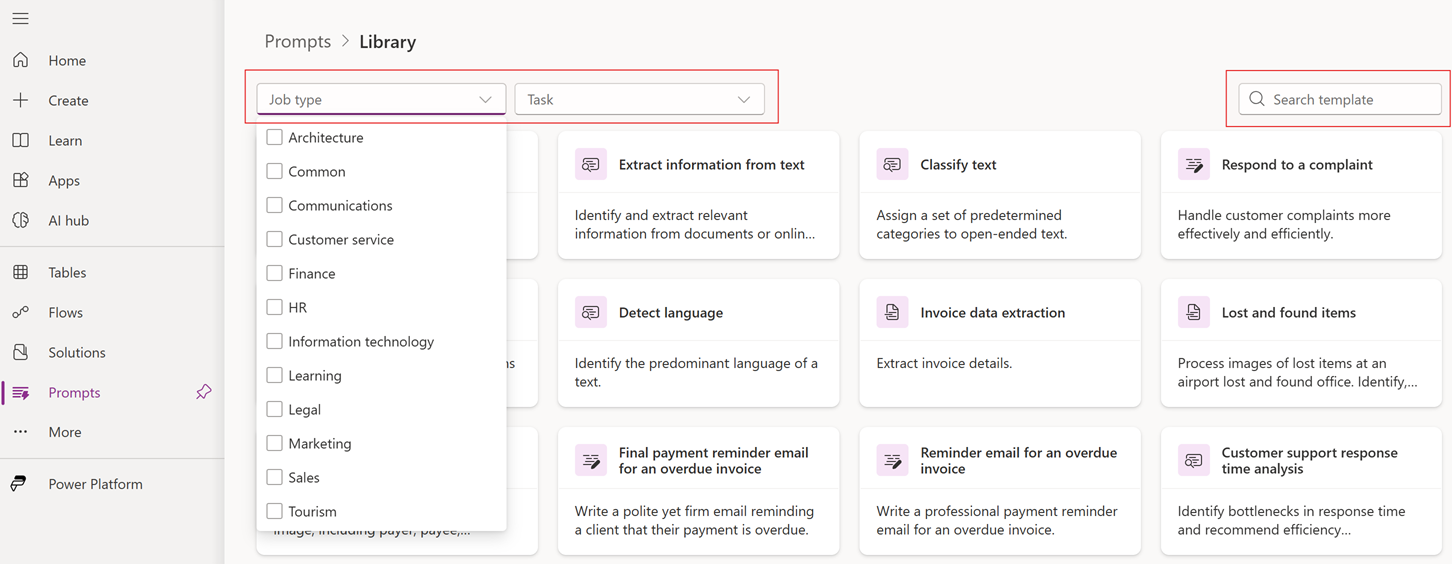Unpin Prompts using the pin icon
The image size is (1452, 564).
coord(203,392)
